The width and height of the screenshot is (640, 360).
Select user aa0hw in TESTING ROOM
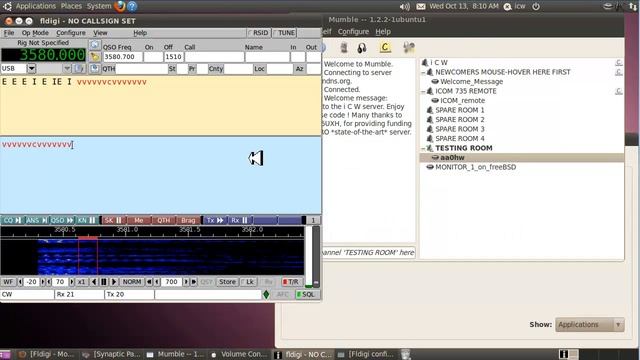point(452,158)
